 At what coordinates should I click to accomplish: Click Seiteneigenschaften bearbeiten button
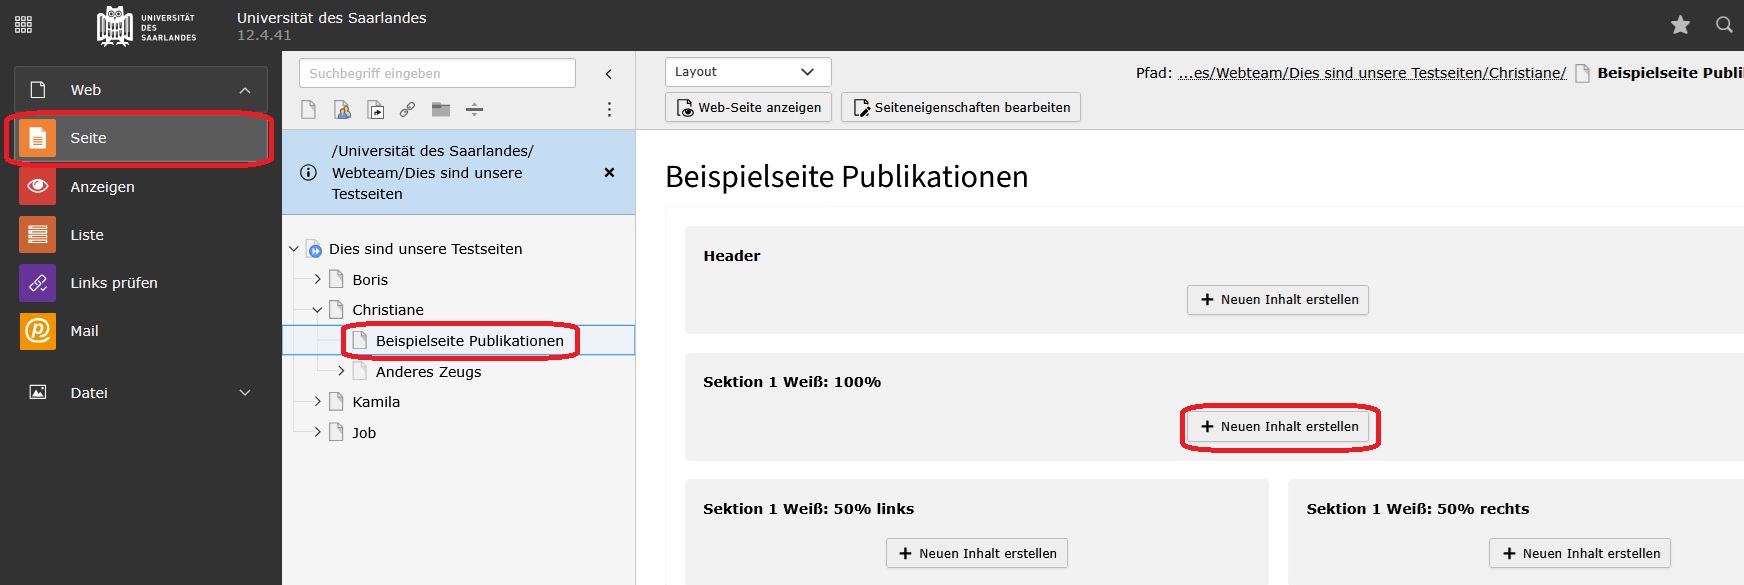[x=960, y=108]
